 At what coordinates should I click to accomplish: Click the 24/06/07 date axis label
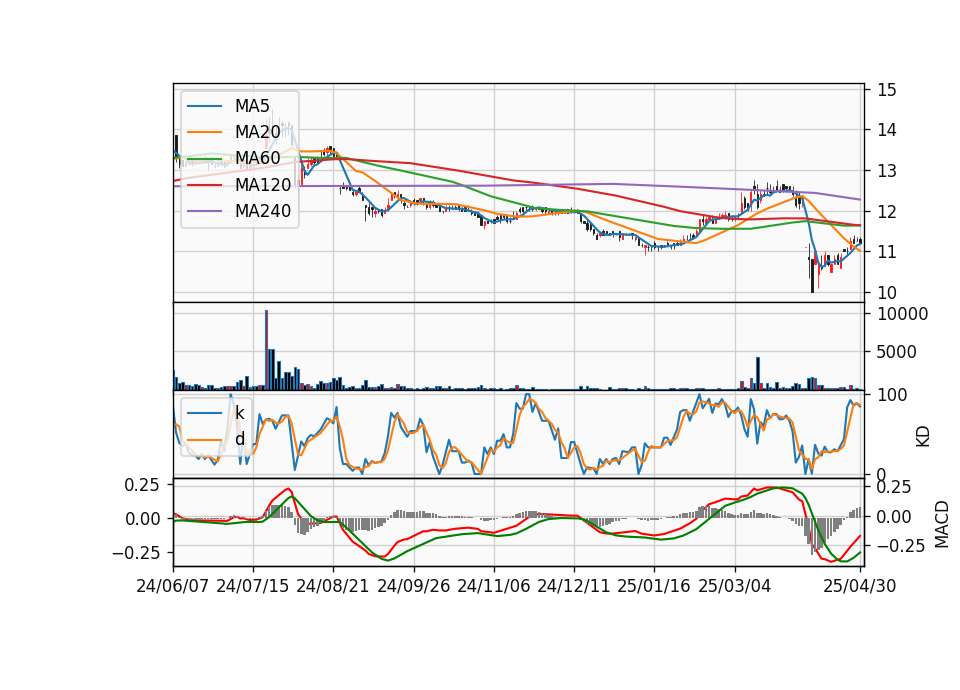click(173, 586)
